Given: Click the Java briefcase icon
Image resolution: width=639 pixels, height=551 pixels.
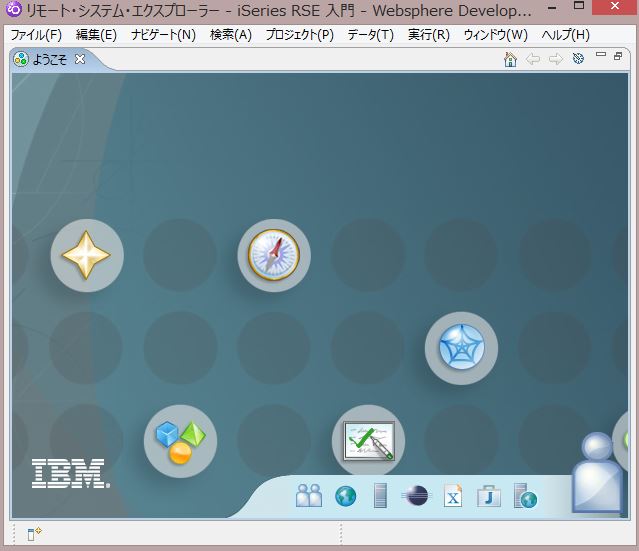Looking at the screenshot, I should point(489,496).
